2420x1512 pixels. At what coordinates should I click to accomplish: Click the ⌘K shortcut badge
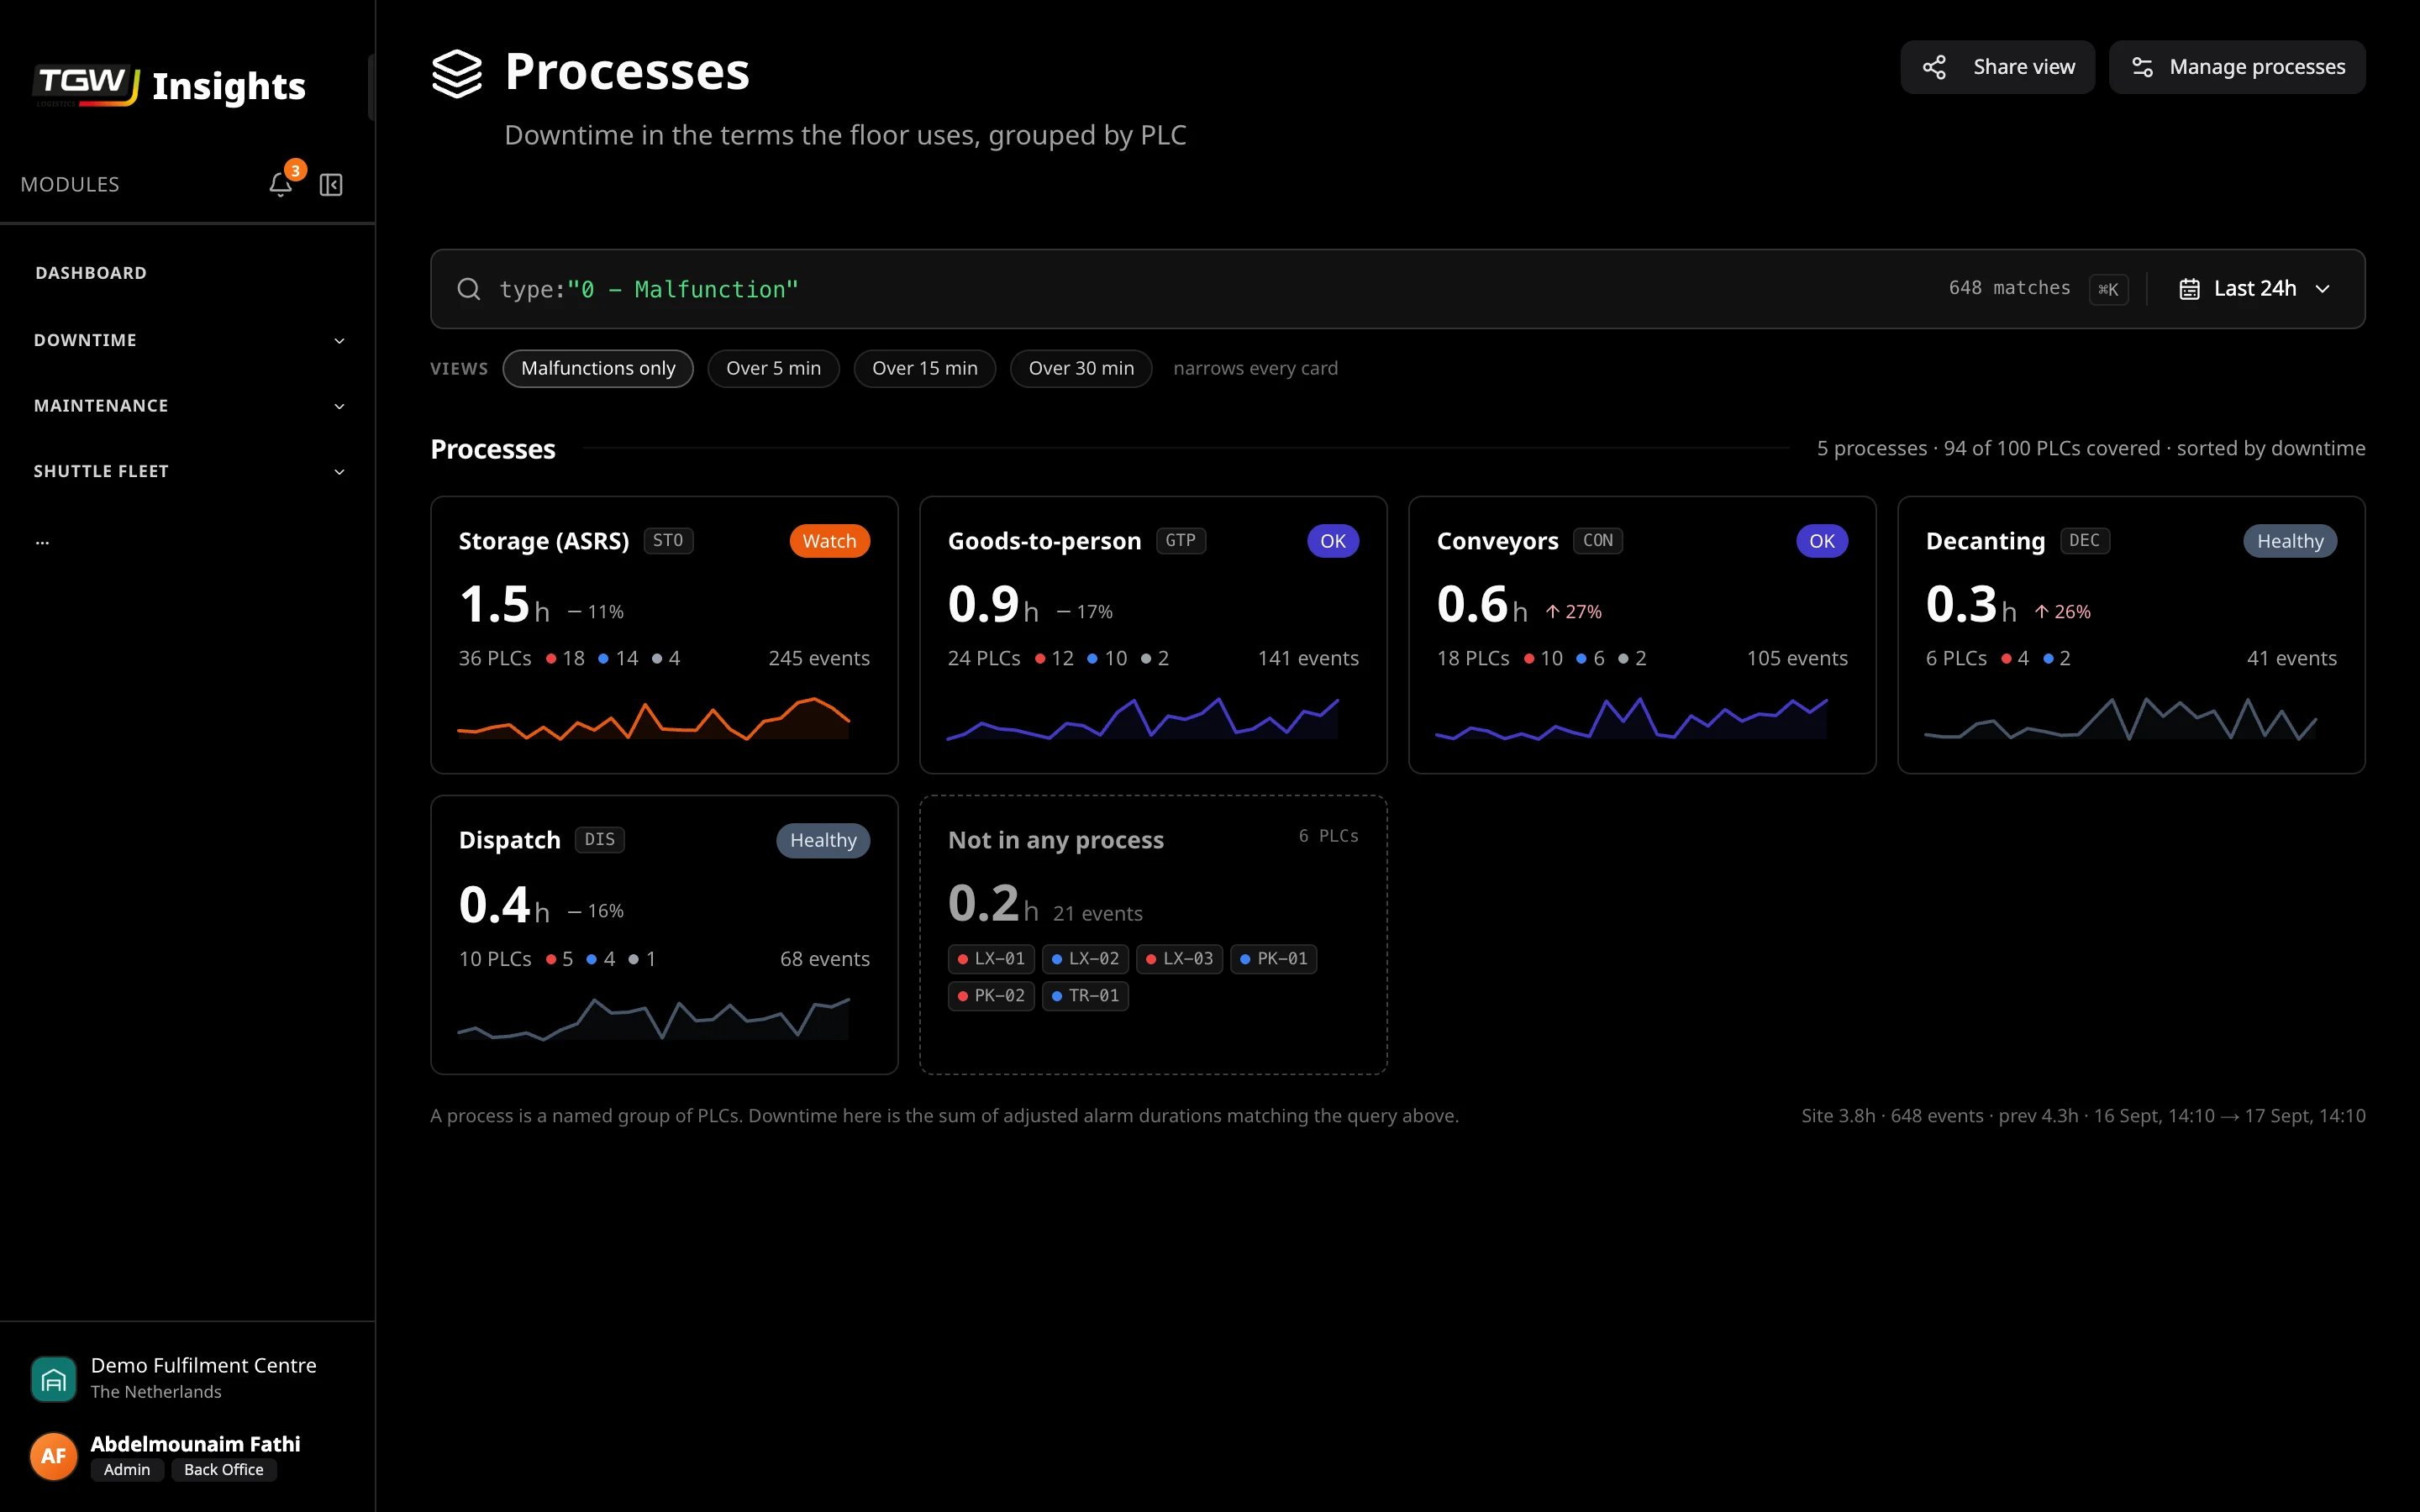(2108, 289)
